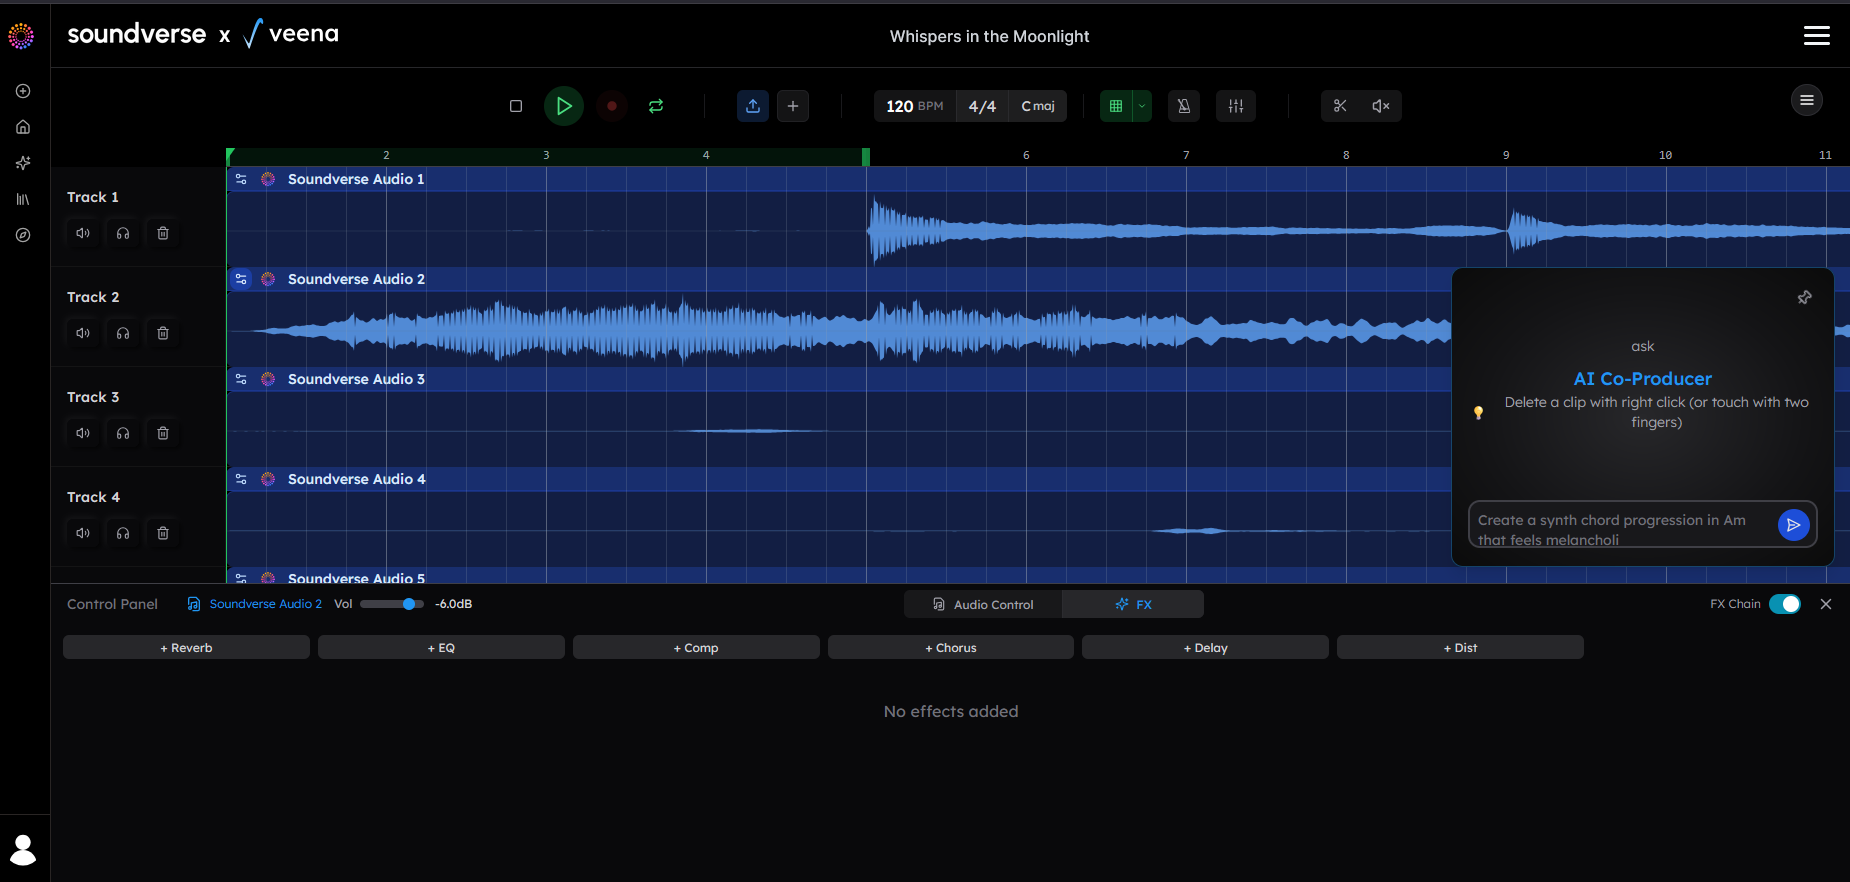Solo Track 1 with headphones icon
The image size is (1850, 882).
click(123, 233)
